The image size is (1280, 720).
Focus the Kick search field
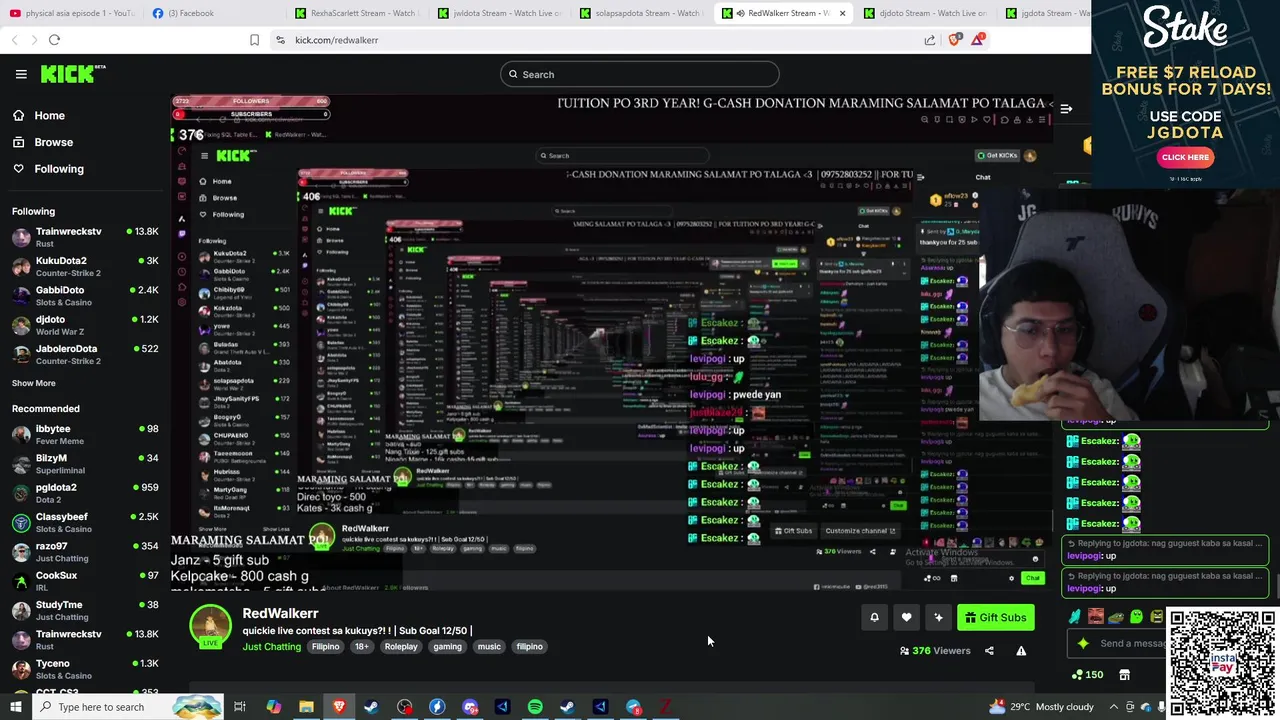[640, 74]
